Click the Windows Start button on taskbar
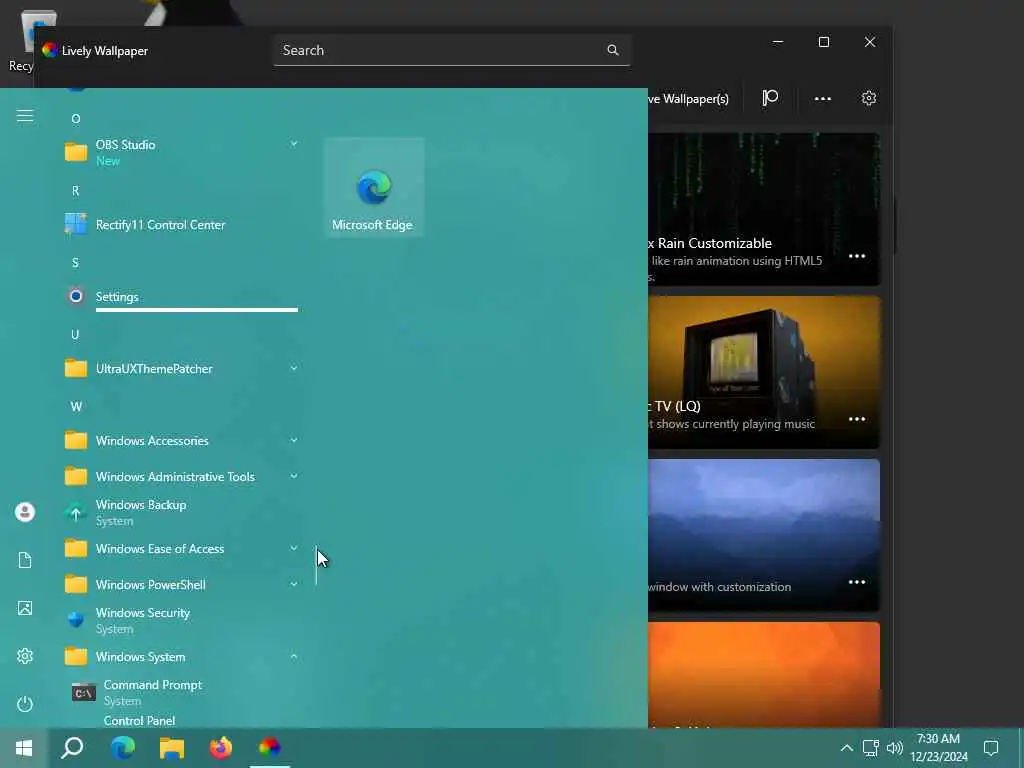Image resolution: width=1024 pixels, height=768 pixels. (24, 748)
